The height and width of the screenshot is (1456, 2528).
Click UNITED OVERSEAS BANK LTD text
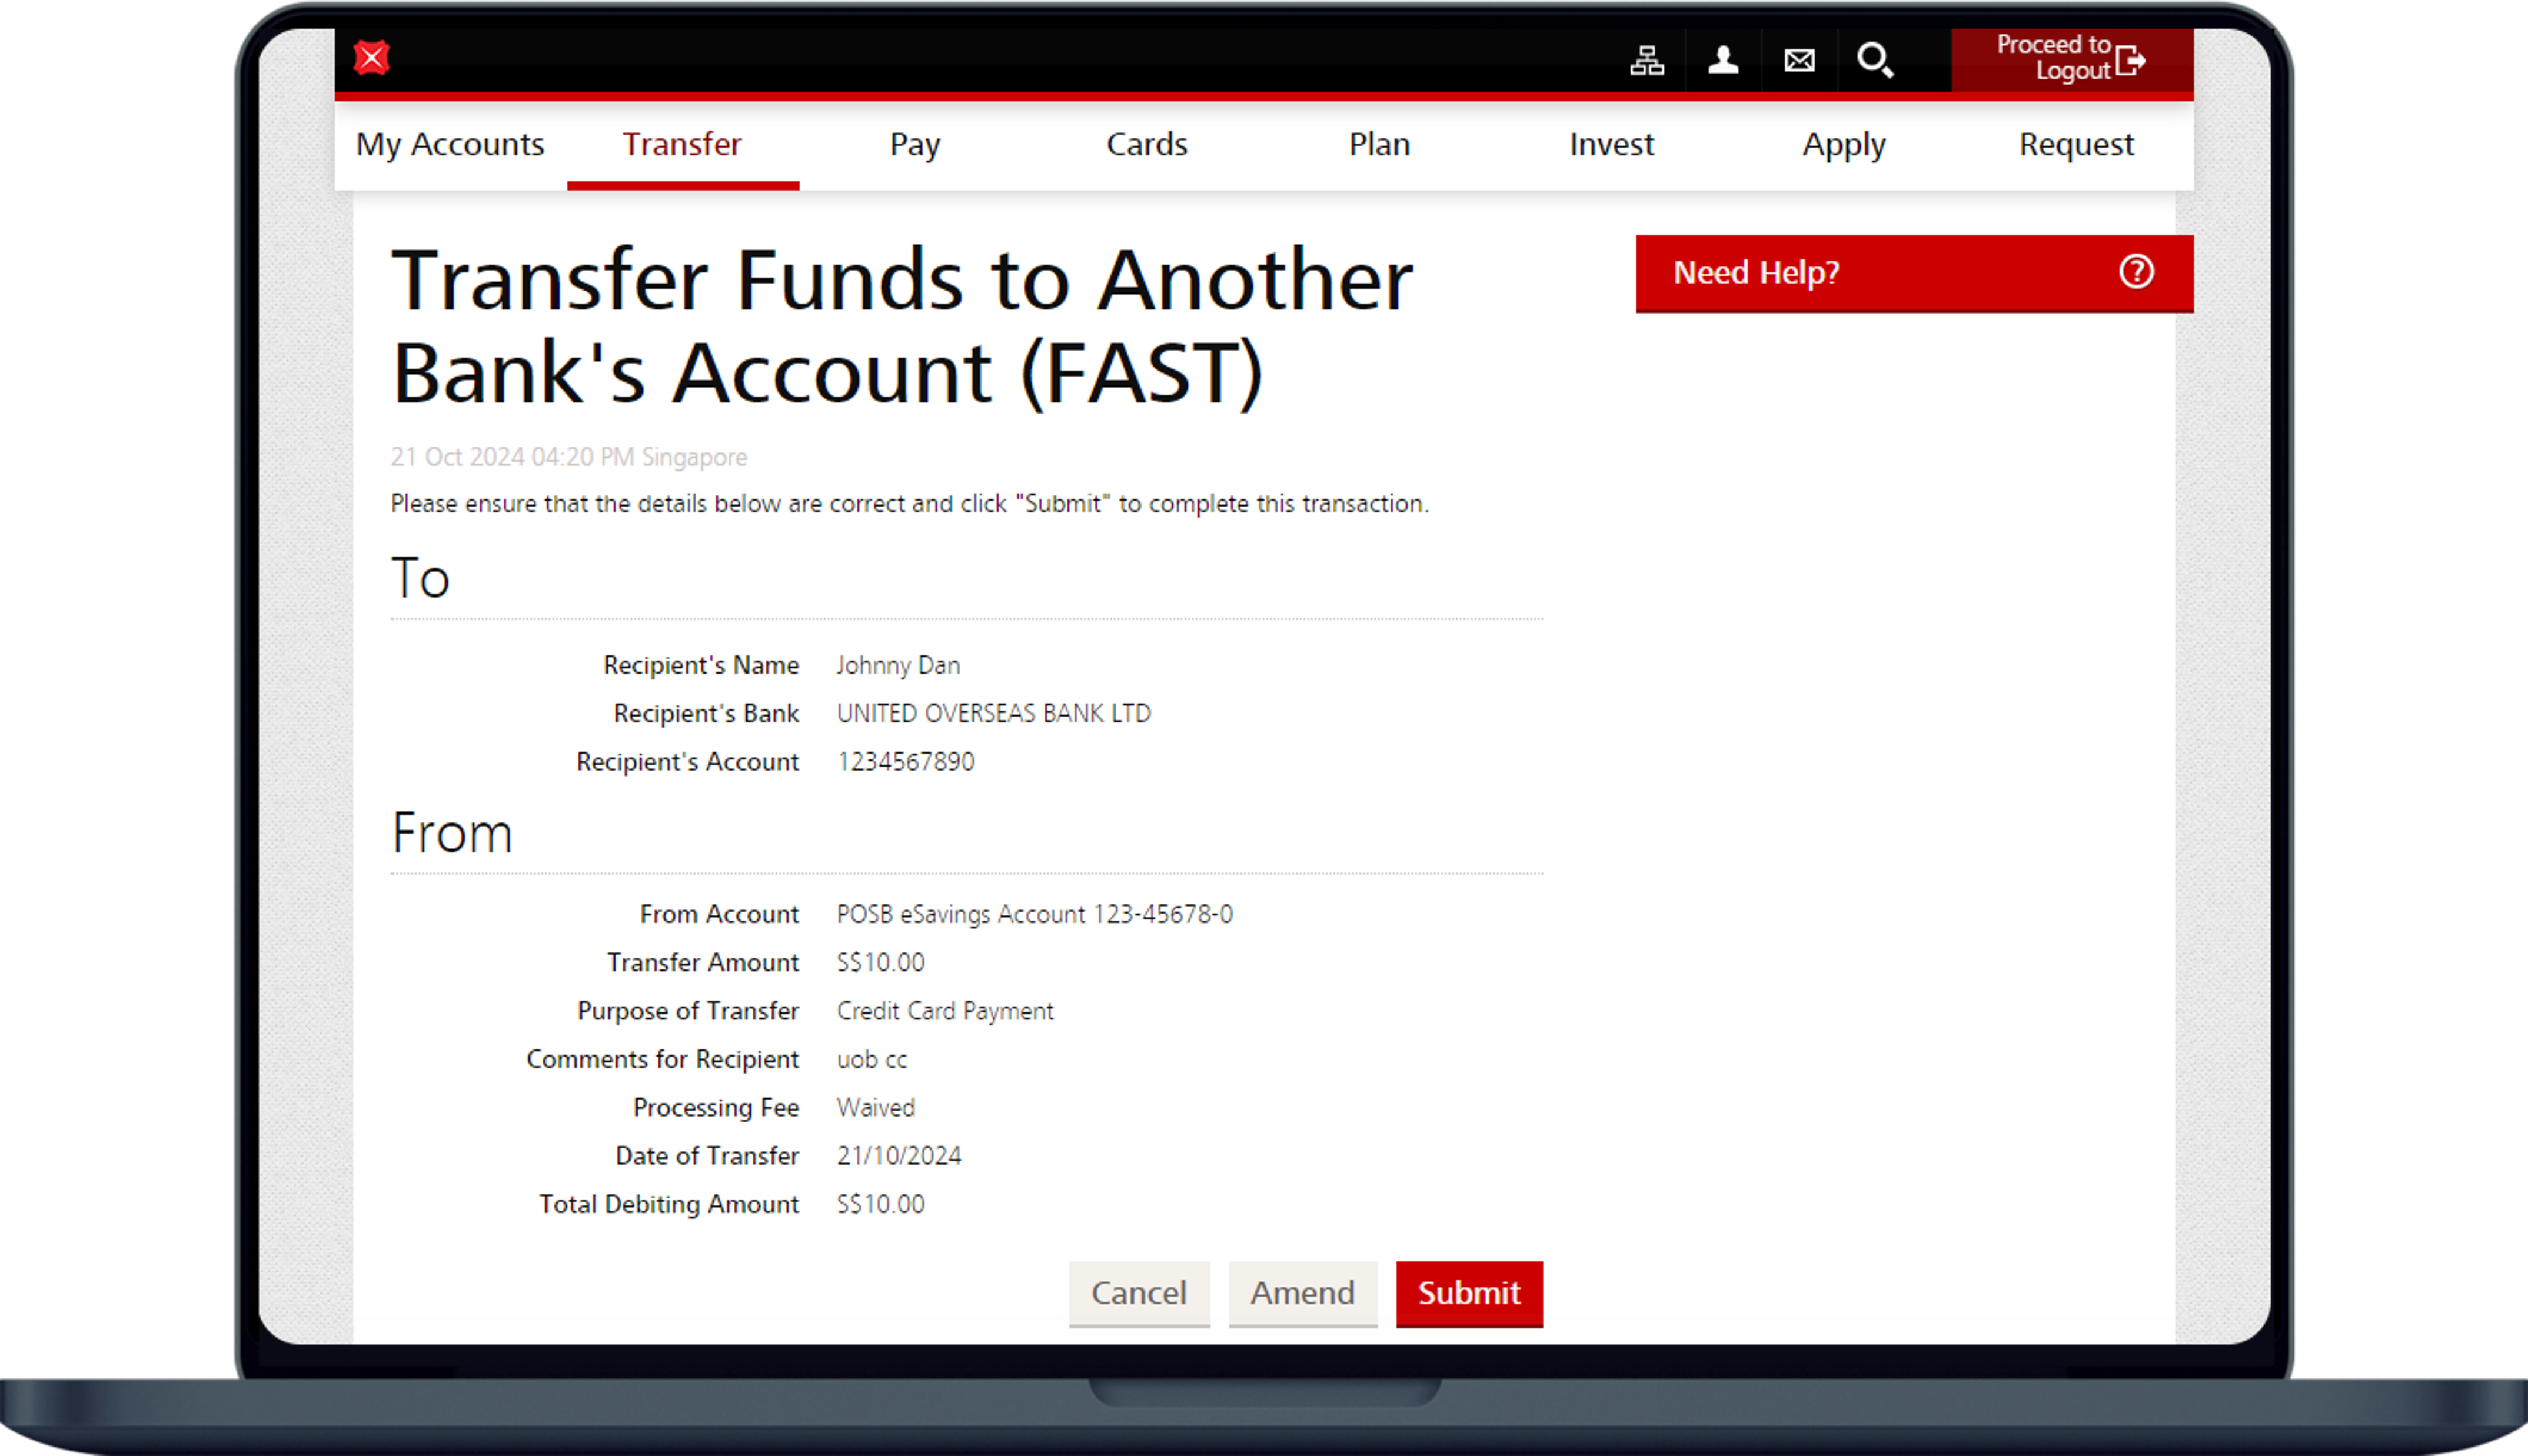pyautogui.click(x=993, y=714)
